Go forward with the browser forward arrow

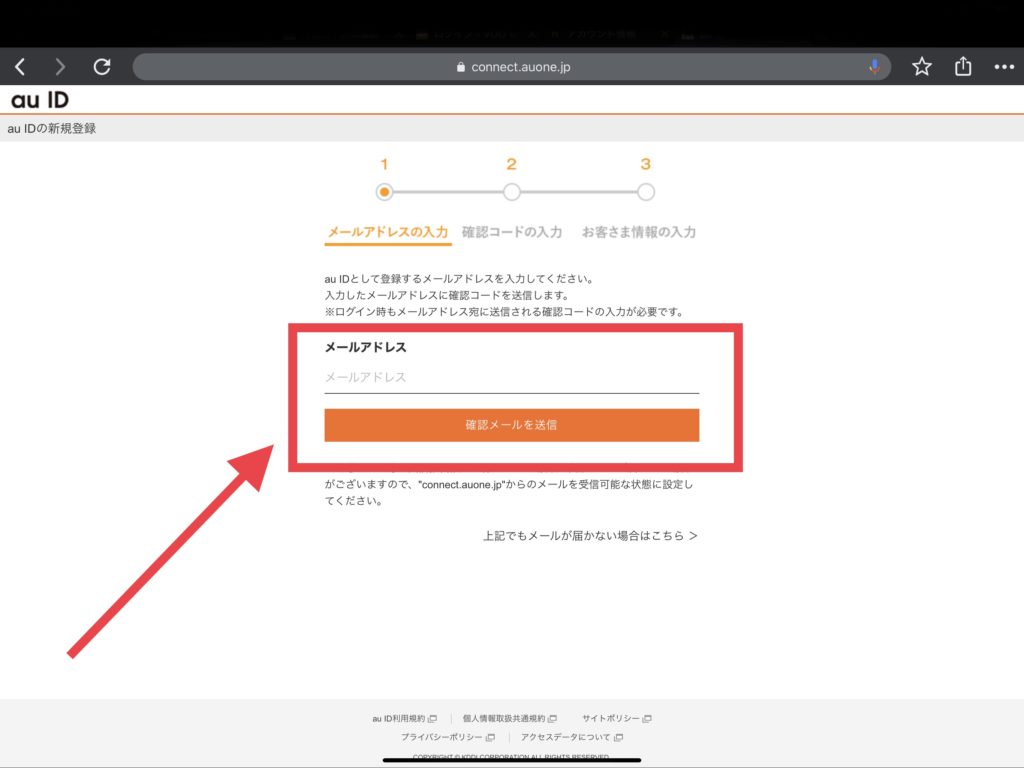tap(60, 67)
